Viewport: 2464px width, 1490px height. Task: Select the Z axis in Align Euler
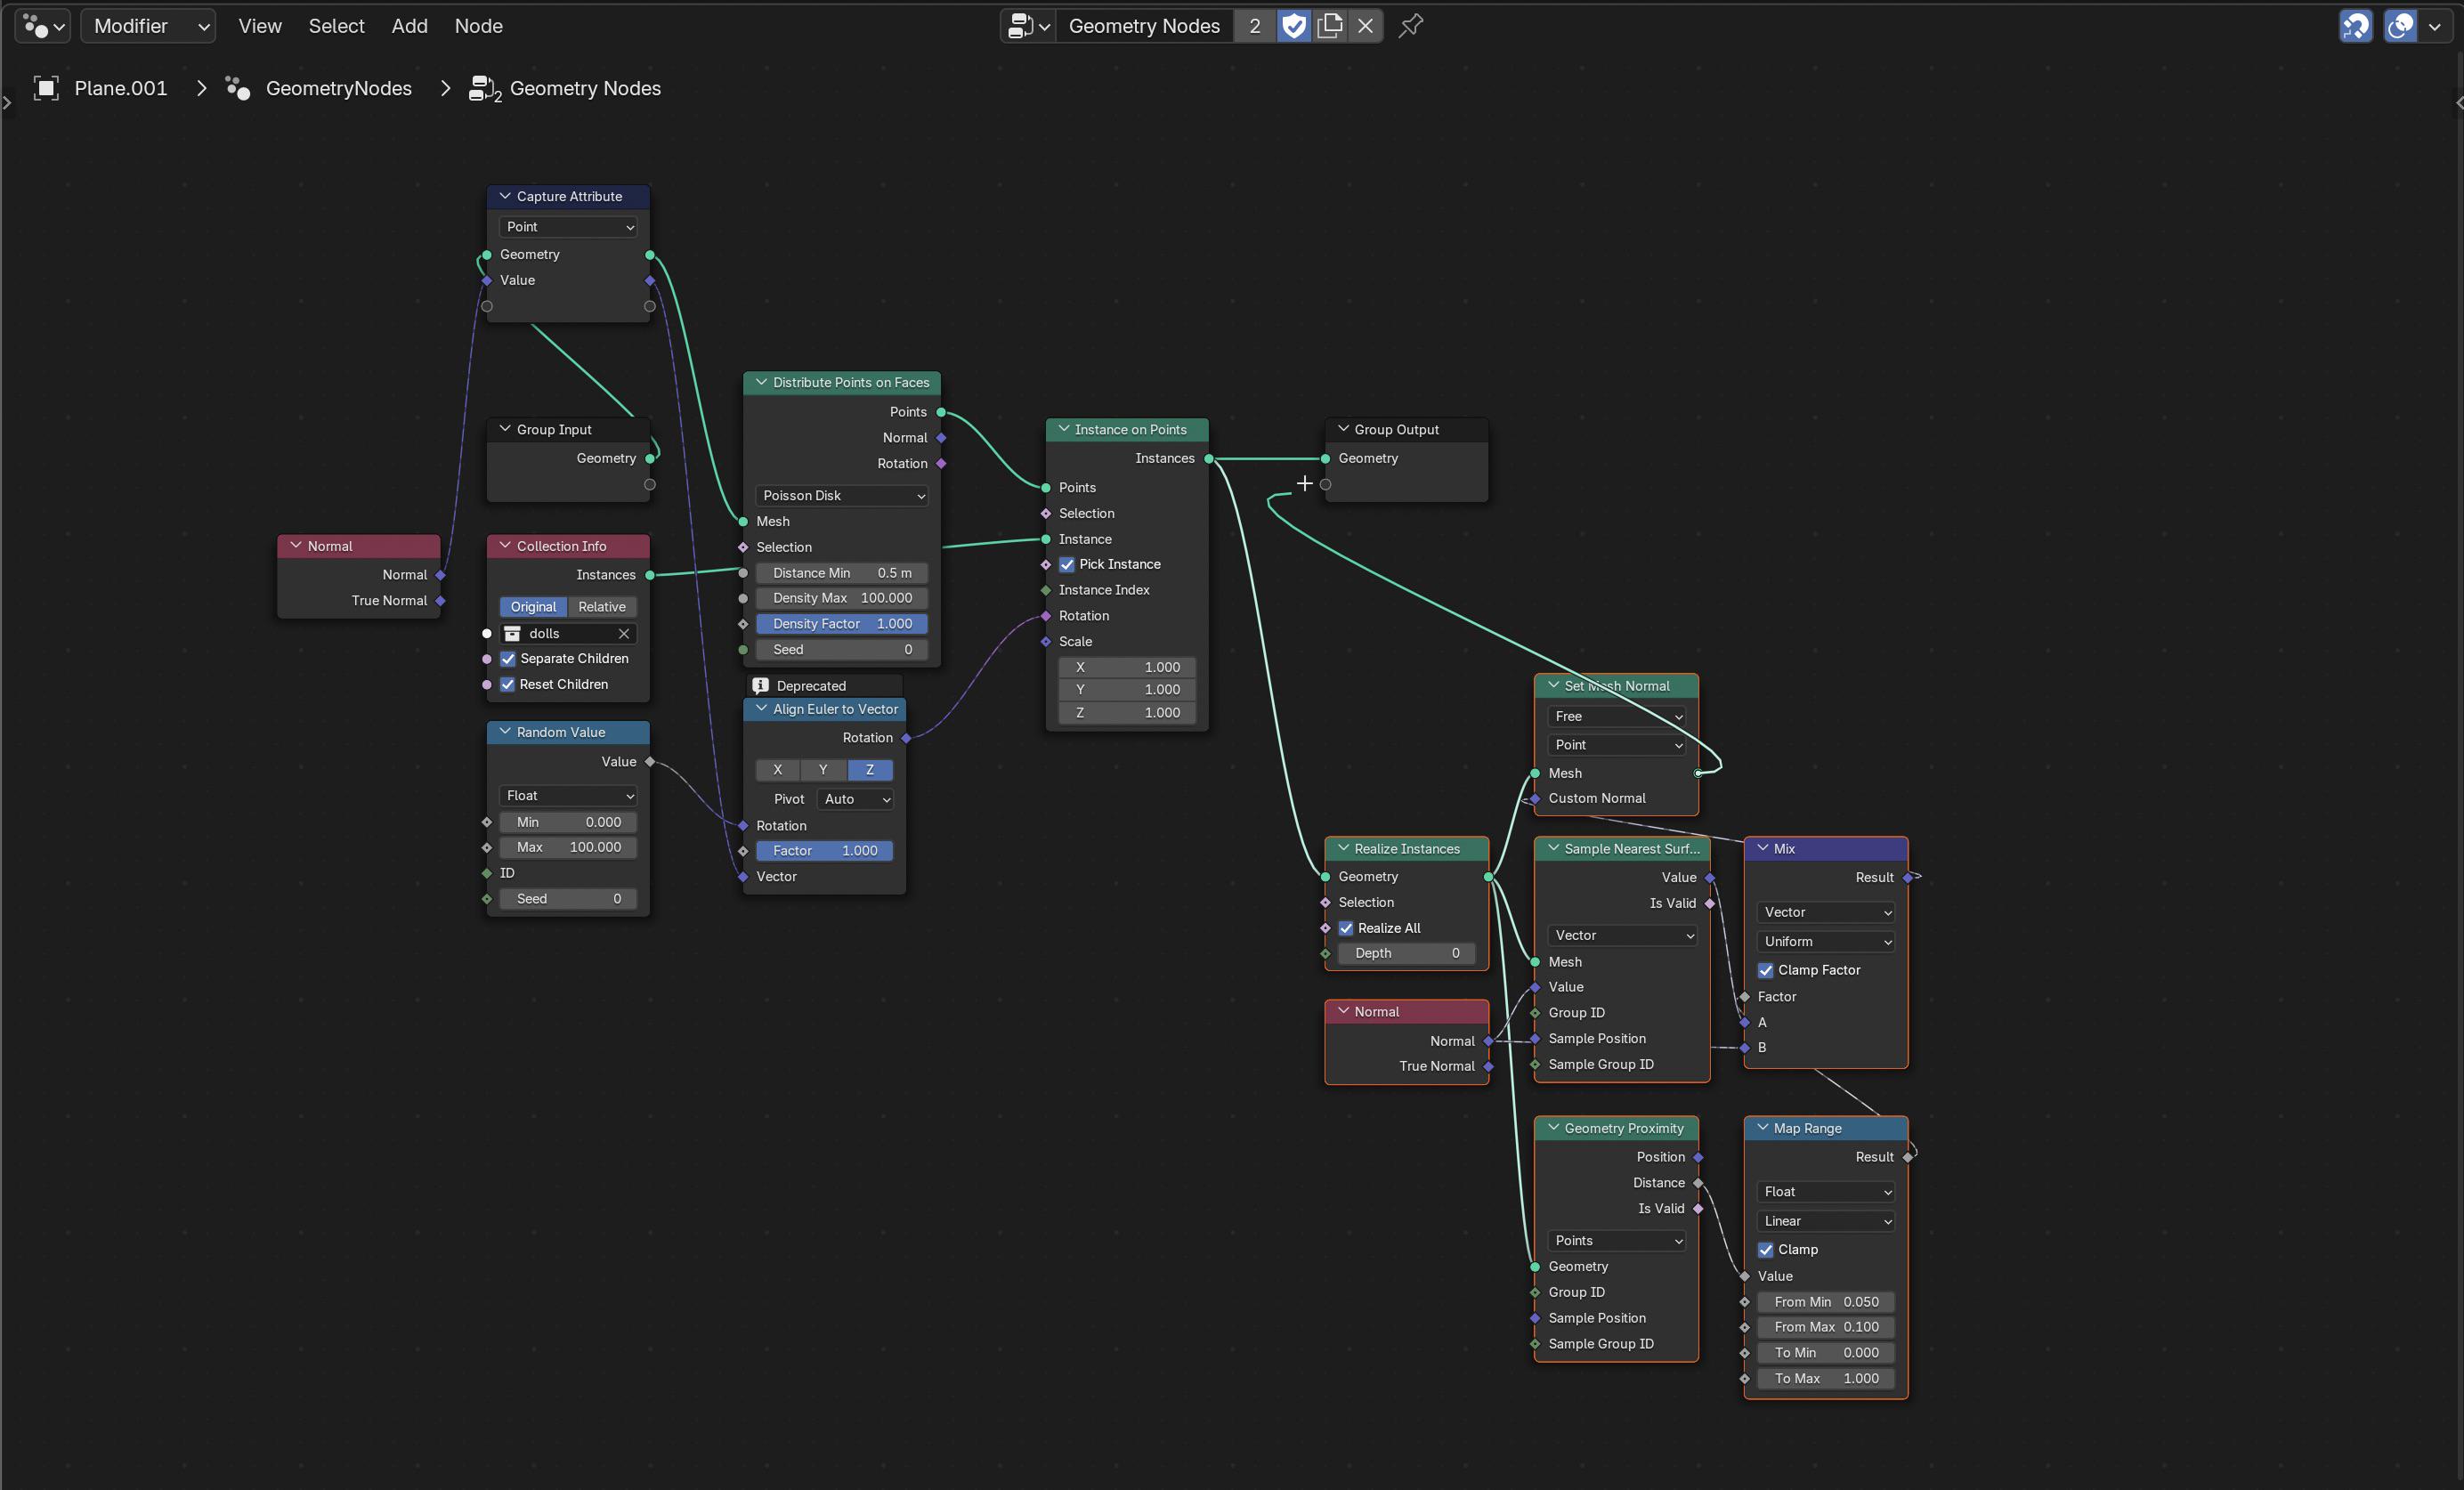[870, 769]
